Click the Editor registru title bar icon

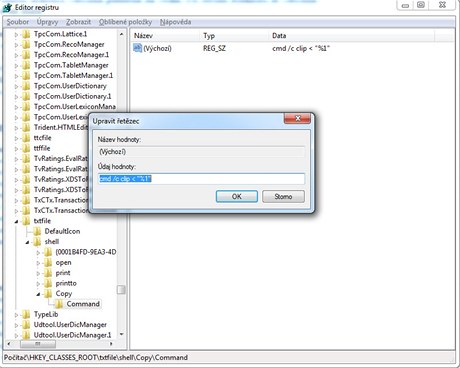pos(7,7)
